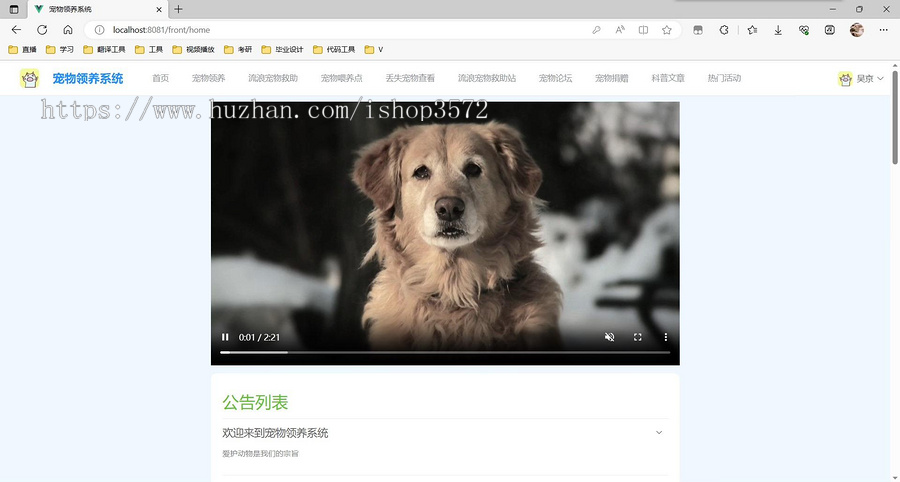
Task: Refresh the current page
Action: (42, 30)
